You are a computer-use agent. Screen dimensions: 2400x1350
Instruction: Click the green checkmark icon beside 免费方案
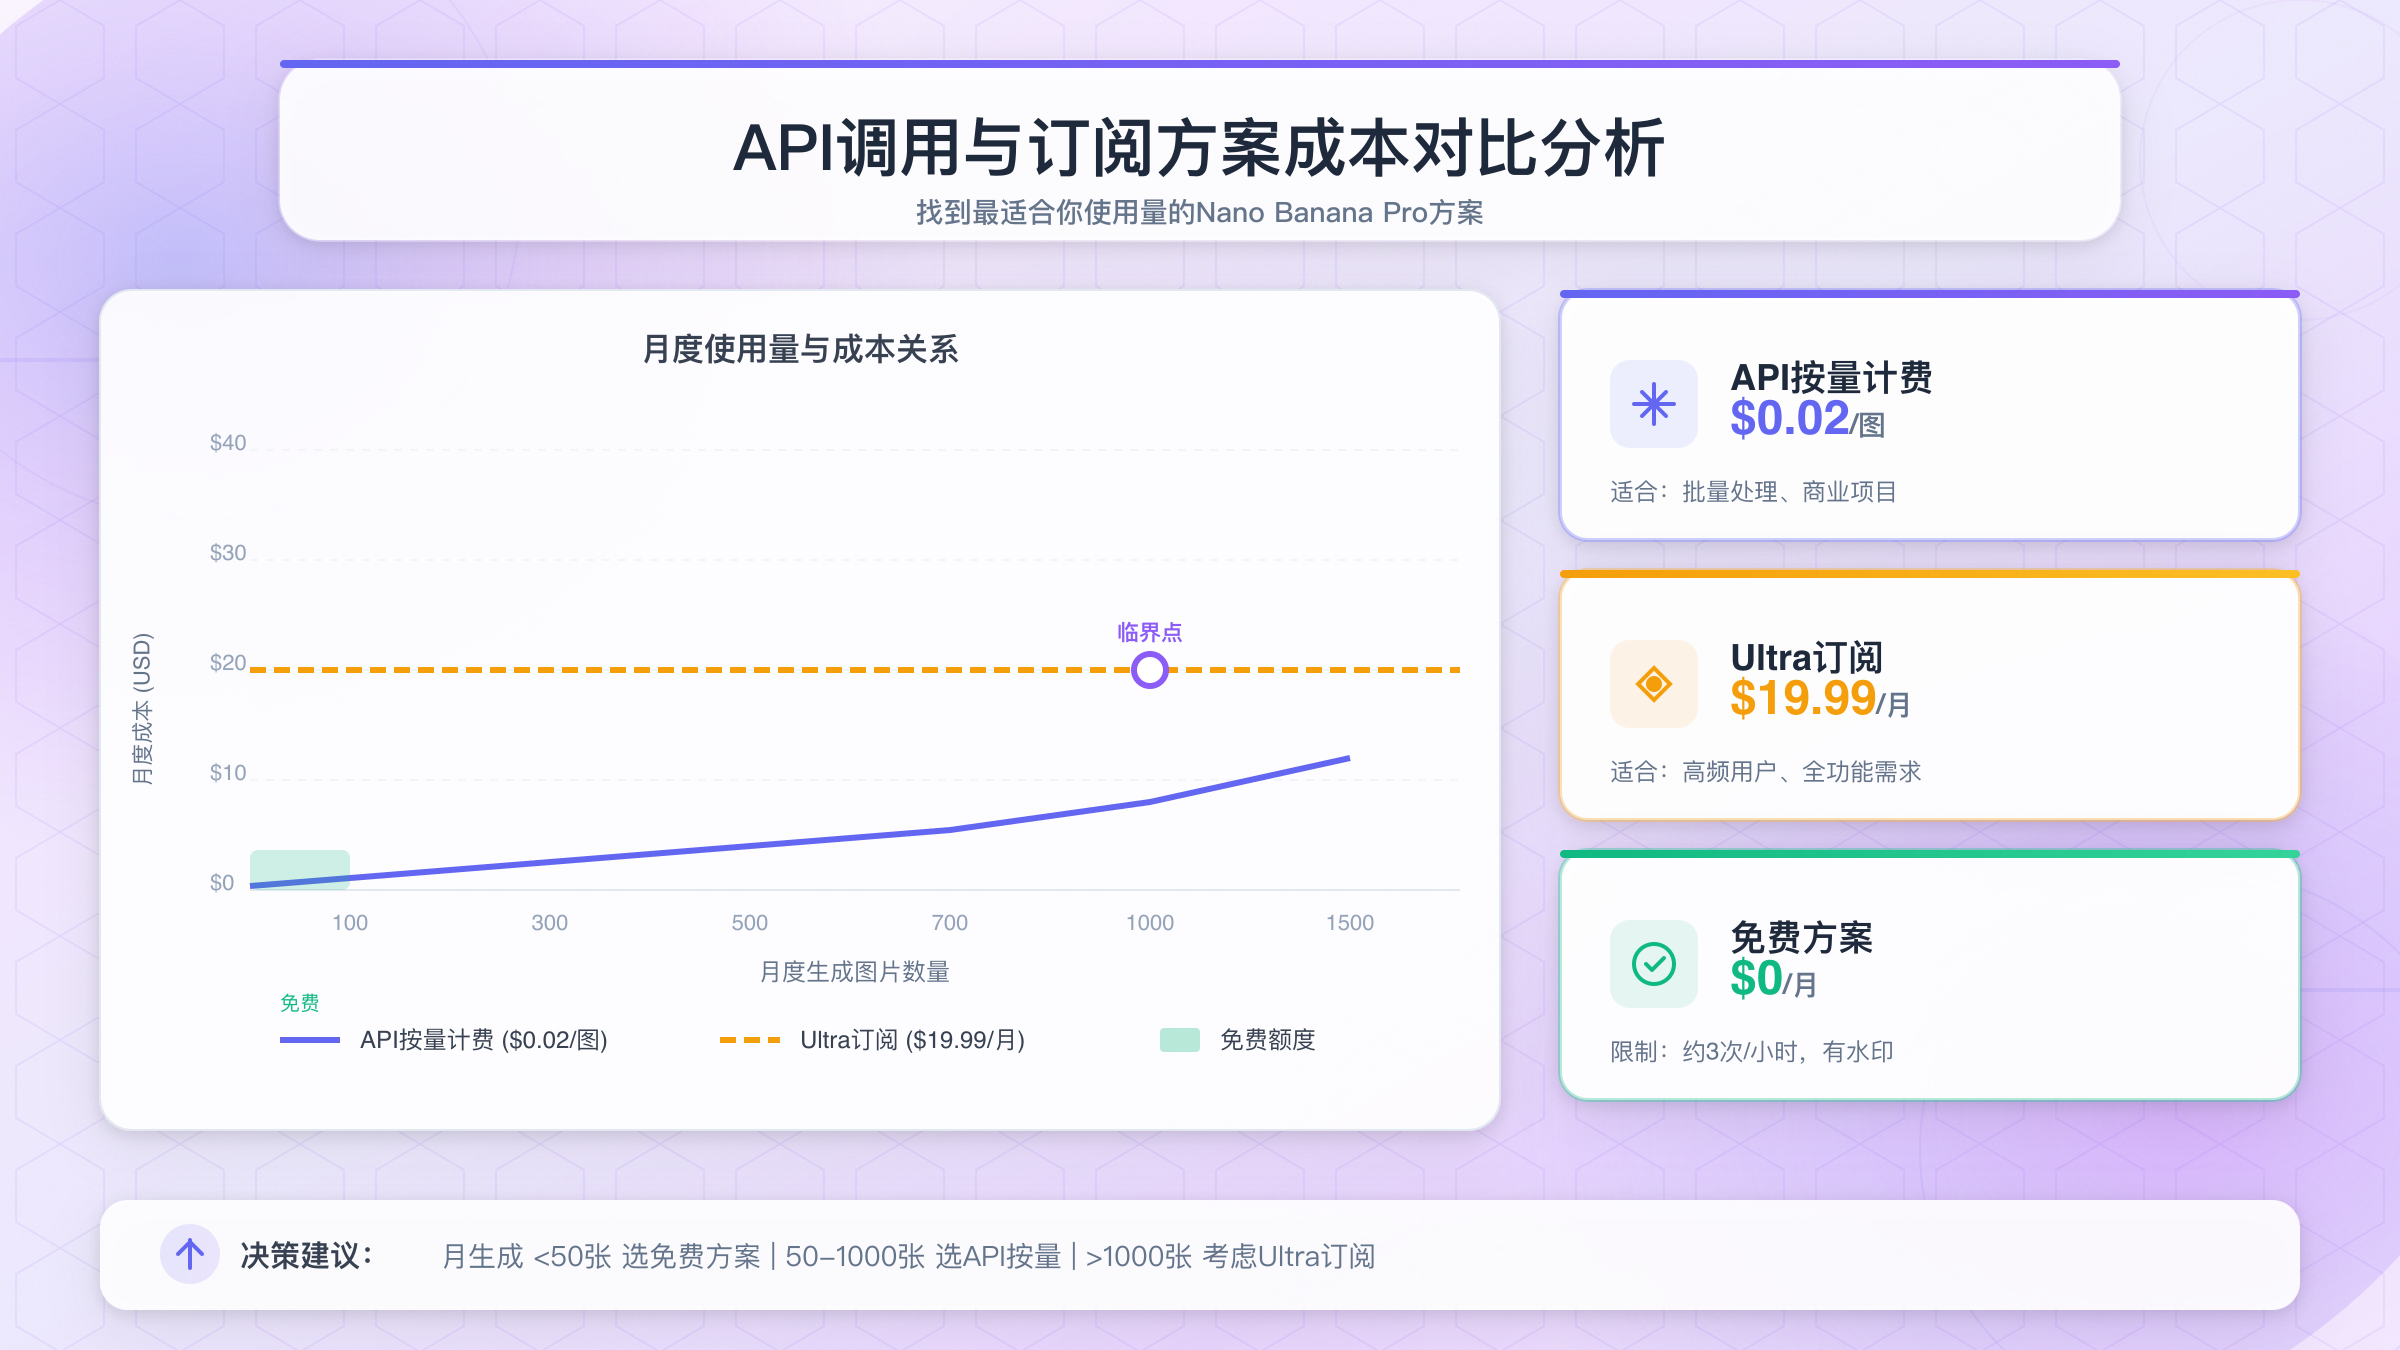(x=1653, y=964)
